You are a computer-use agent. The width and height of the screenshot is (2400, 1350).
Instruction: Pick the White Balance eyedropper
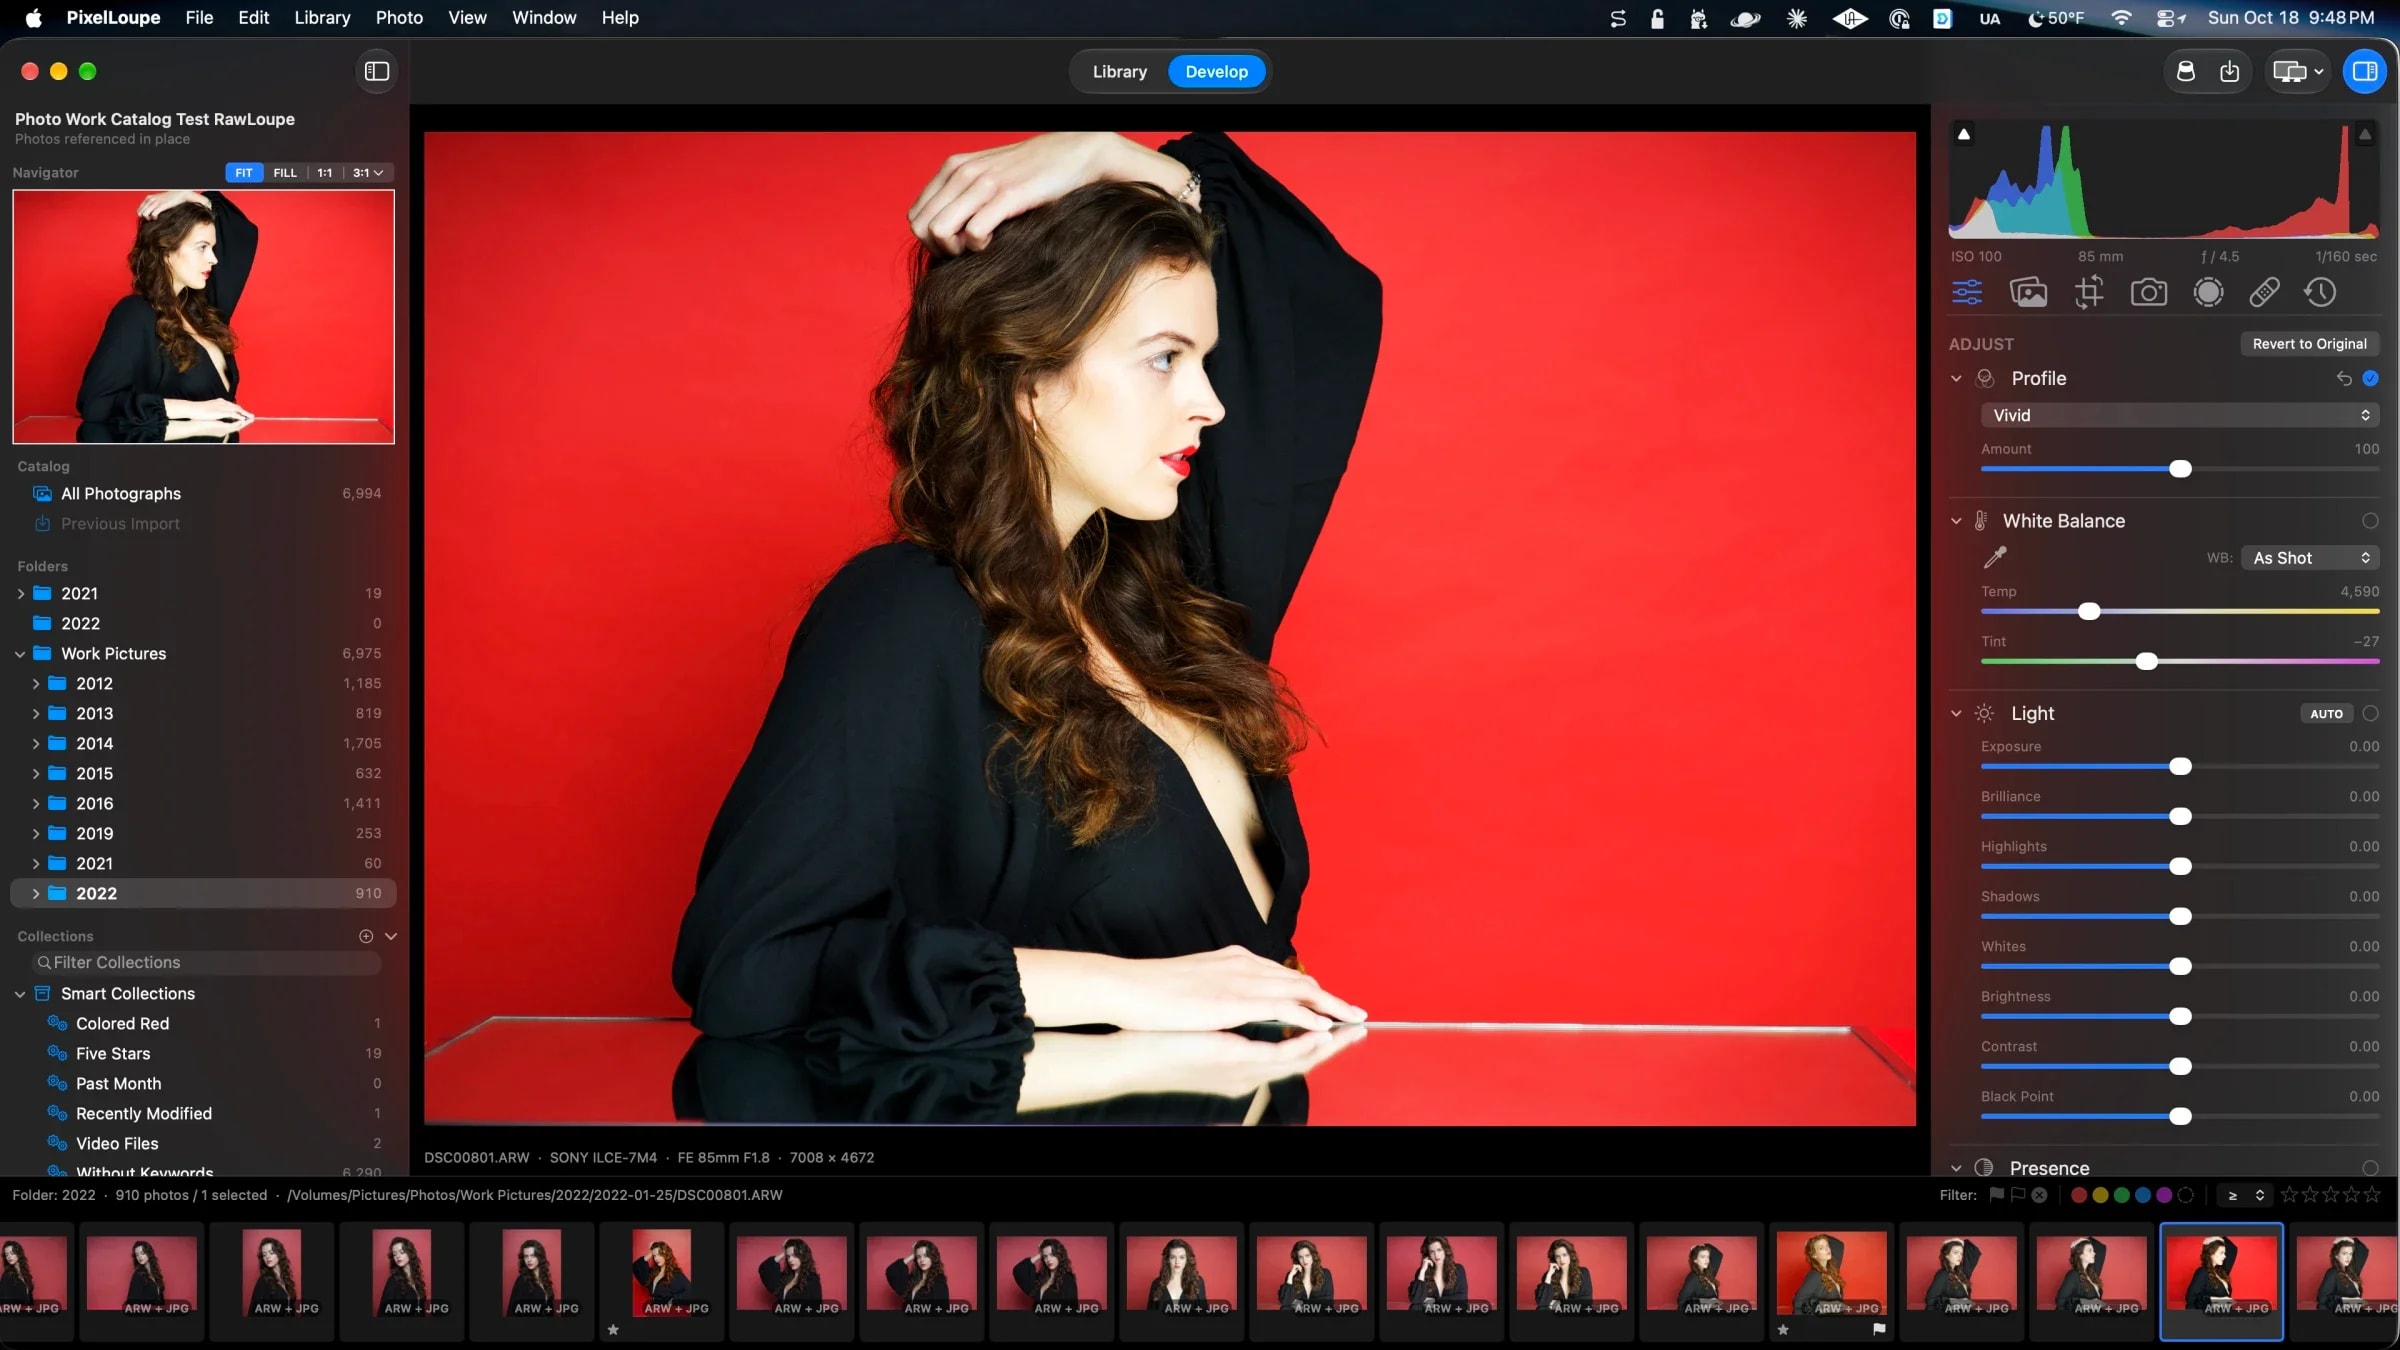[x=1995, y=557]
